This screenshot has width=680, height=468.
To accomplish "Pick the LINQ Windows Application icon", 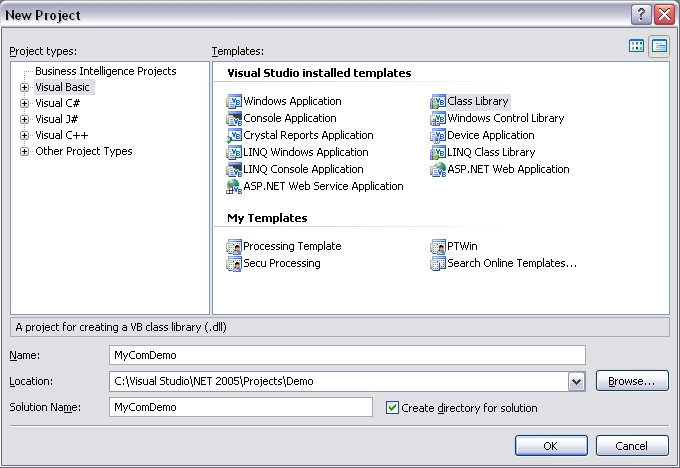I will click(x=234, y=152).
